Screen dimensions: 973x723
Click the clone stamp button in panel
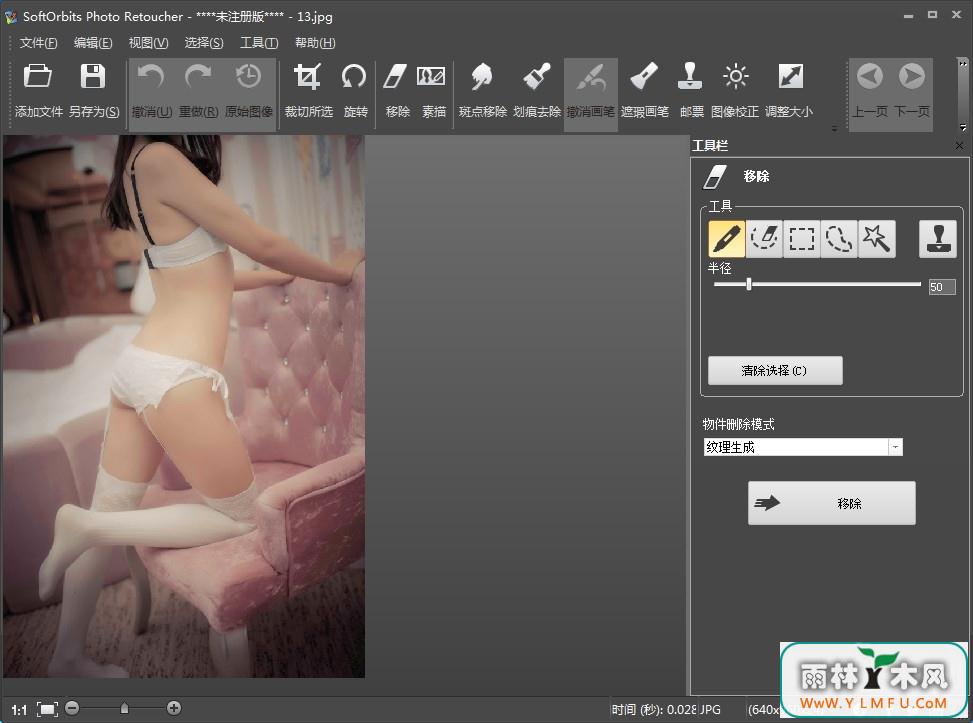coord(938,238)
